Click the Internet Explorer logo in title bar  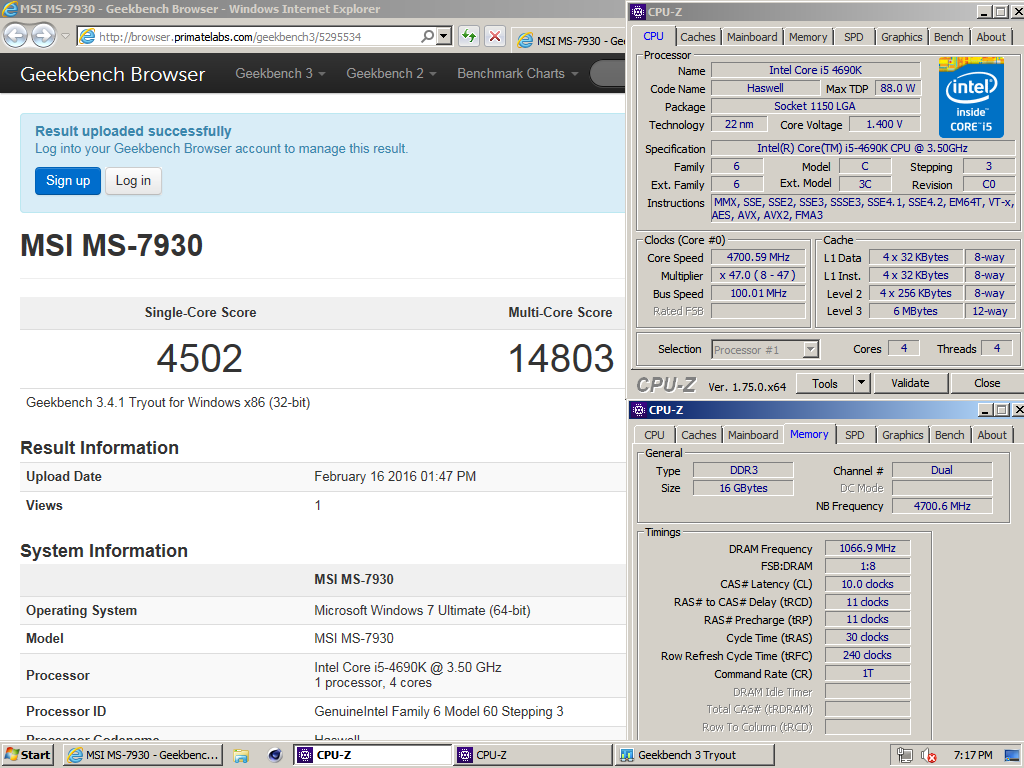10,9
